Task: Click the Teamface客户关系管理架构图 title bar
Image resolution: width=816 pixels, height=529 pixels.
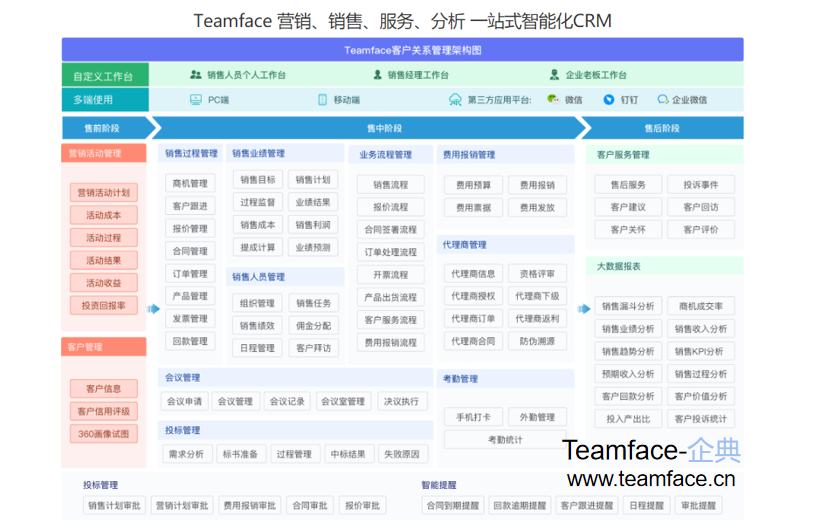Action: [402, 50]
